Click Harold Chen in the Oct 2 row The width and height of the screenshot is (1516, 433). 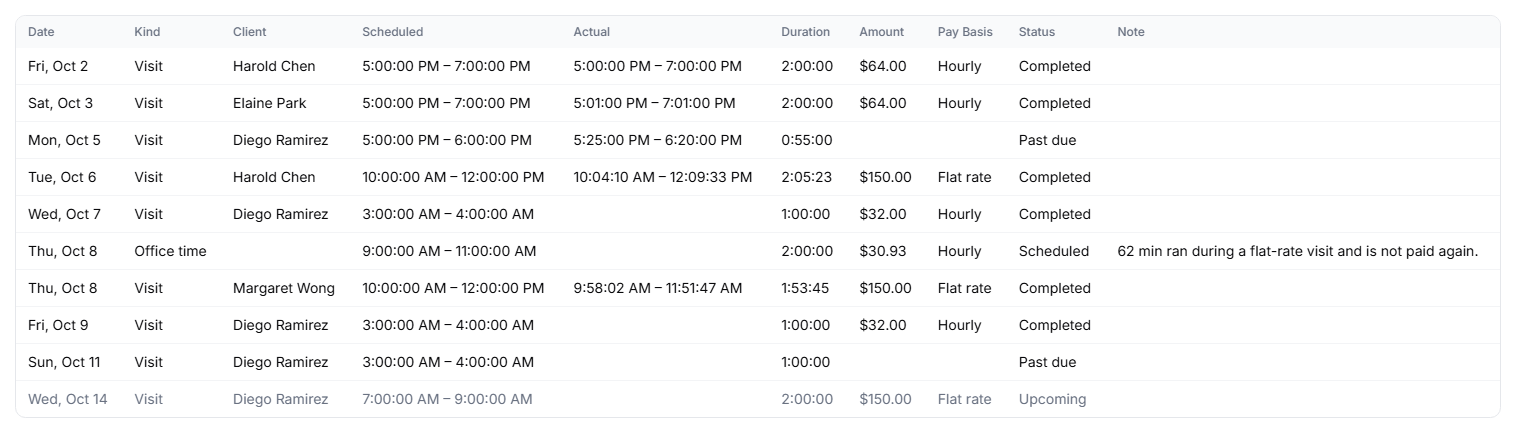point(274,66)
